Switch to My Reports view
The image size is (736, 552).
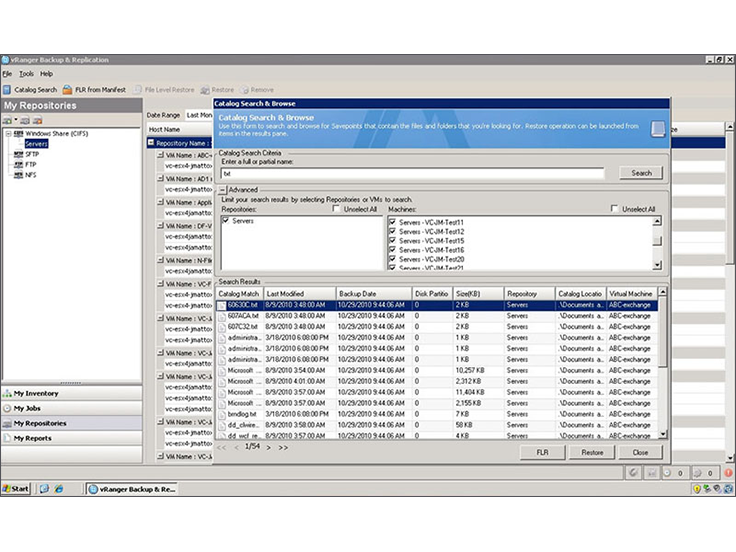coord(71,438)
